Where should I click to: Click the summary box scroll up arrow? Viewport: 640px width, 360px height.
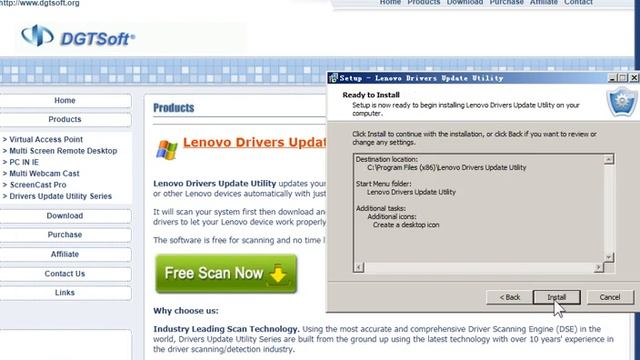coord(609,159)
